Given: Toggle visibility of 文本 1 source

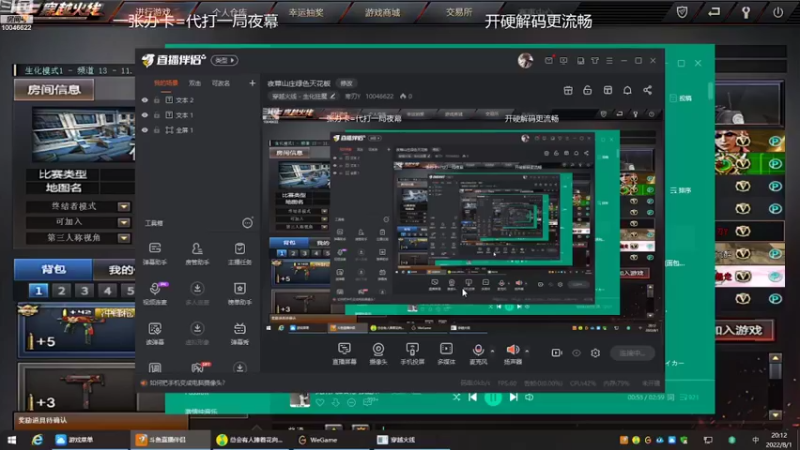Looking at the screenshot, I should 145,115.
